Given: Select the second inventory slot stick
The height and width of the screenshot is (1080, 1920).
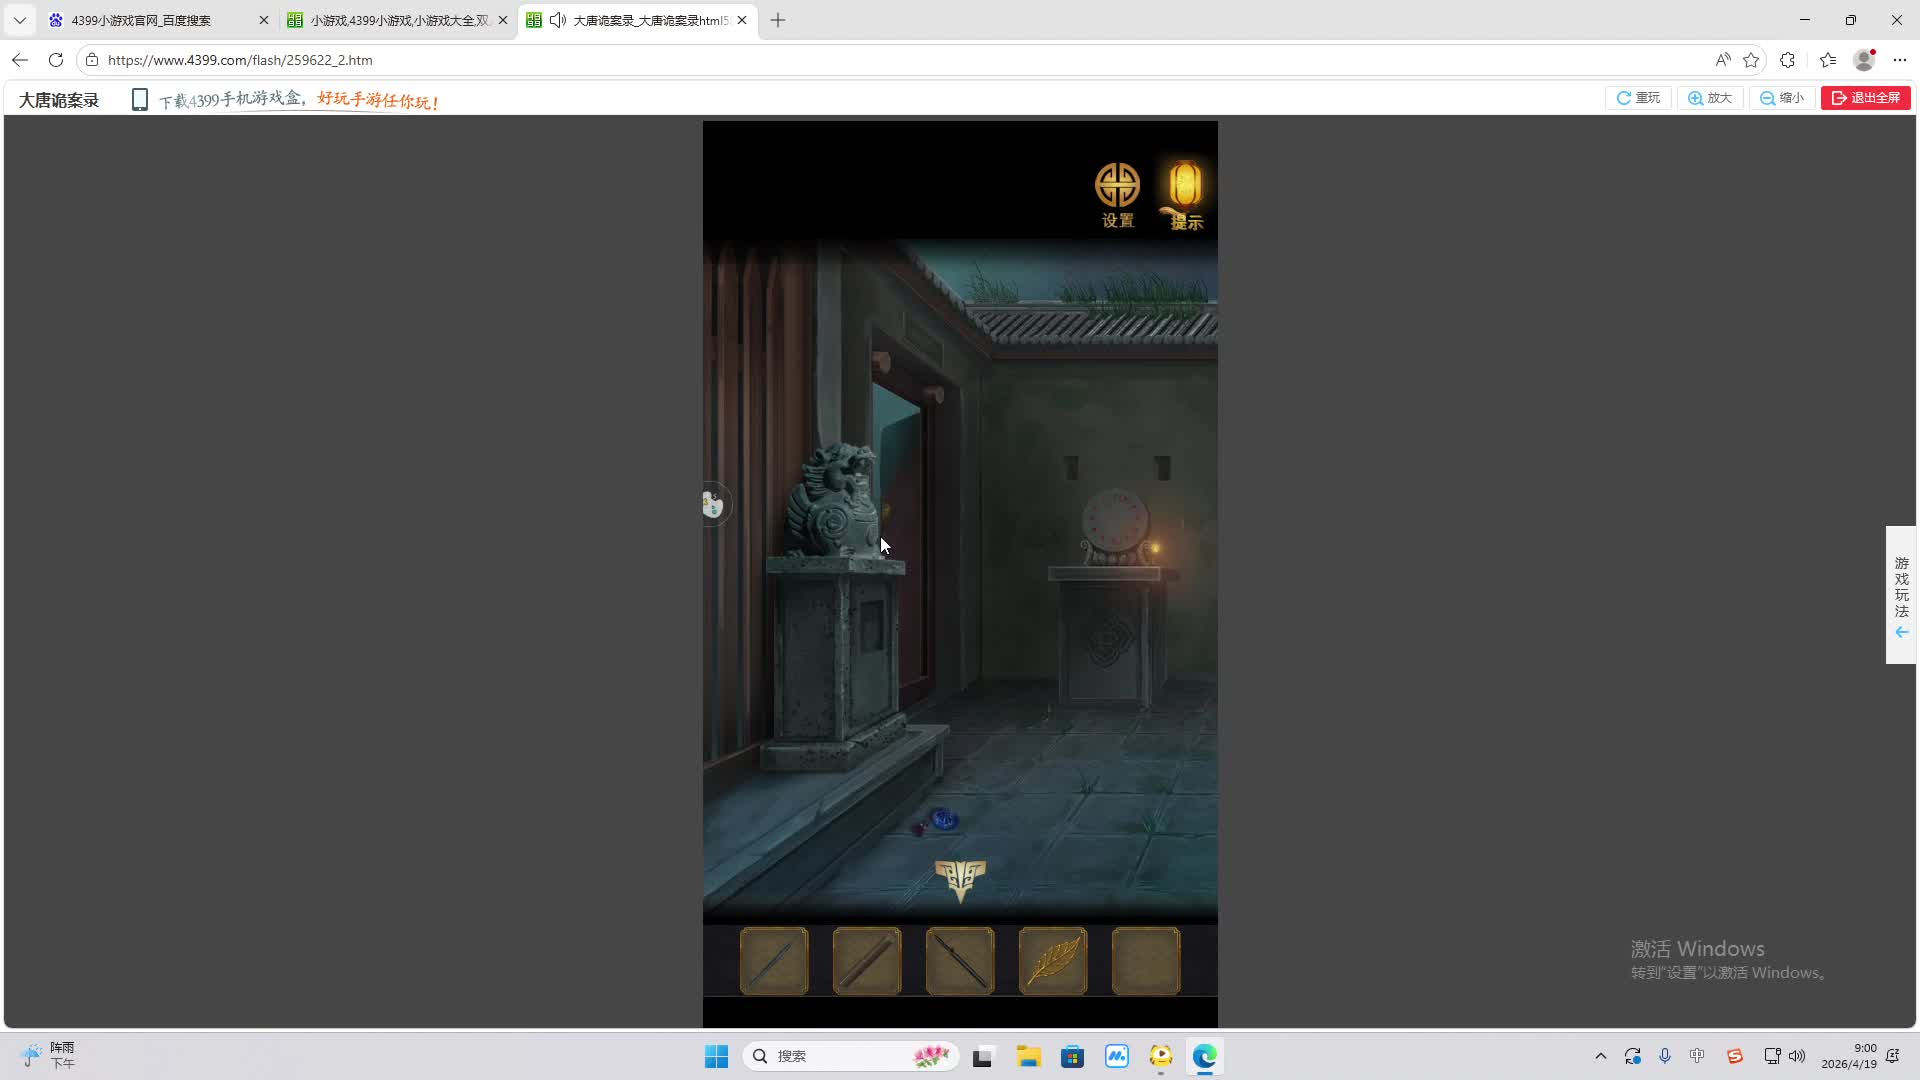Looking at the screenshot, I should pyautogui.click(x=867, y=961).
